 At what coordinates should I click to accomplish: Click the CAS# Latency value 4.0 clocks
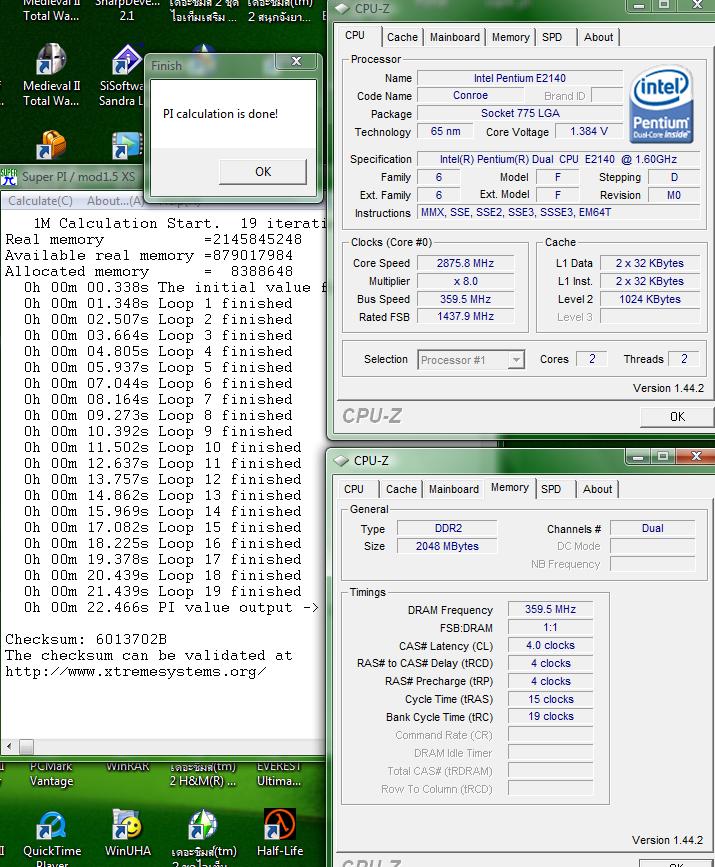[x=550, y=645]
